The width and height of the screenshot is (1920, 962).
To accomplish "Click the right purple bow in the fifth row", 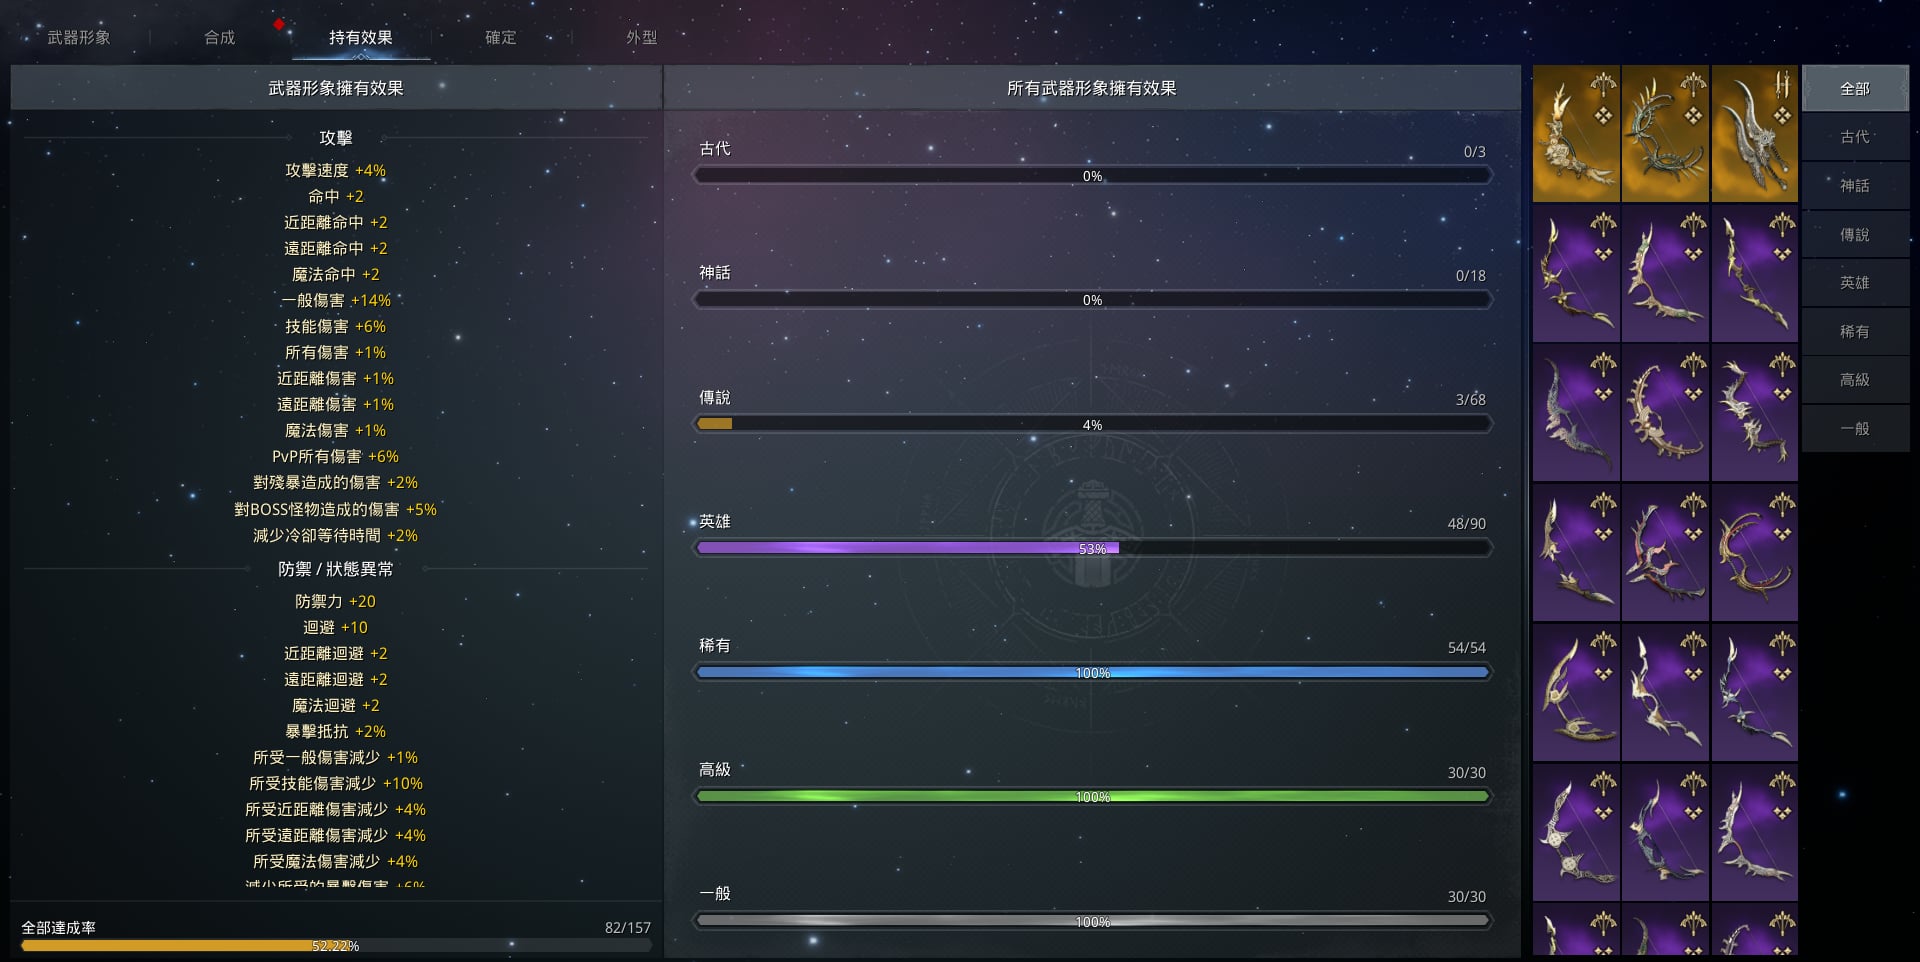I will click(x=1754, y=692).
